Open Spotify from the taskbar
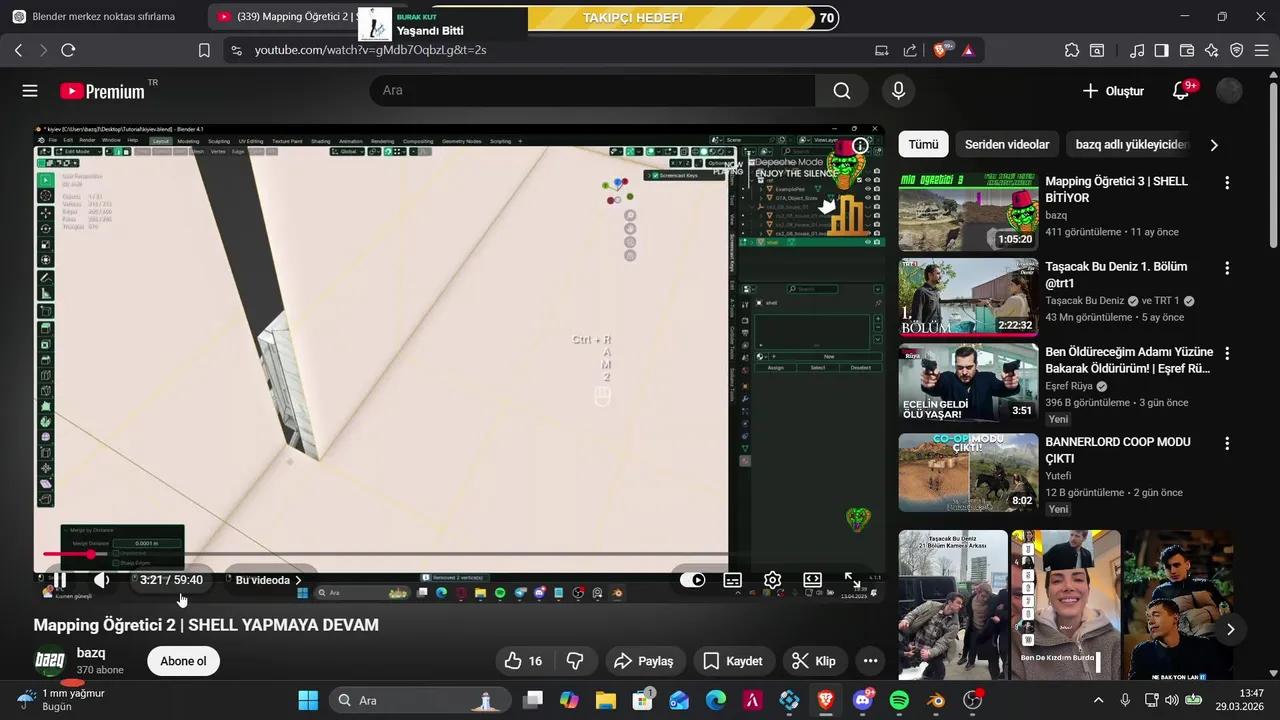This screenshot has height=720, width=1280. tap(899, 700)
